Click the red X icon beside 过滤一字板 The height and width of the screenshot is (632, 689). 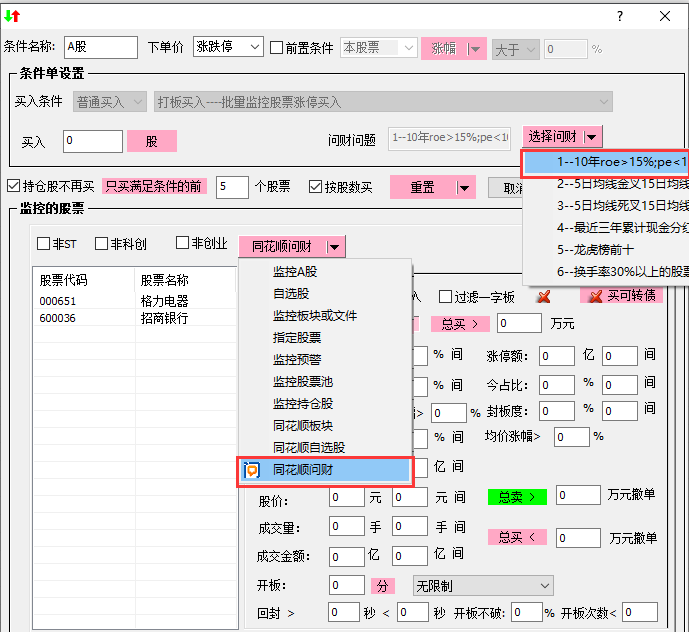pos(544,297)
